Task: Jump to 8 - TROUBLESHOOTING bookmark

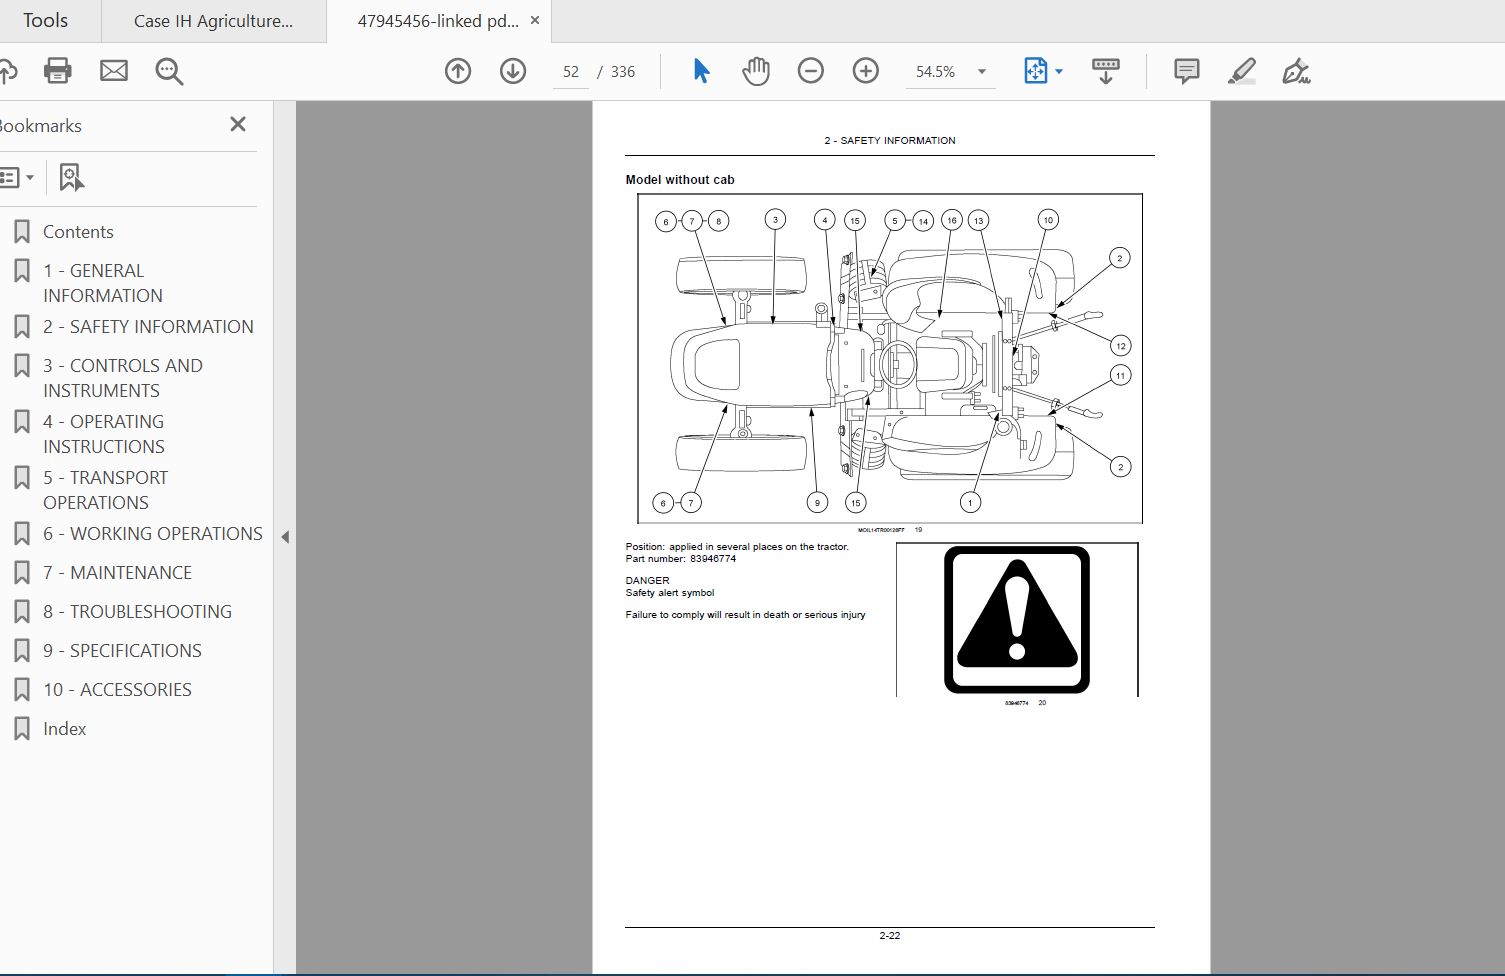Action: pos(137,612)
